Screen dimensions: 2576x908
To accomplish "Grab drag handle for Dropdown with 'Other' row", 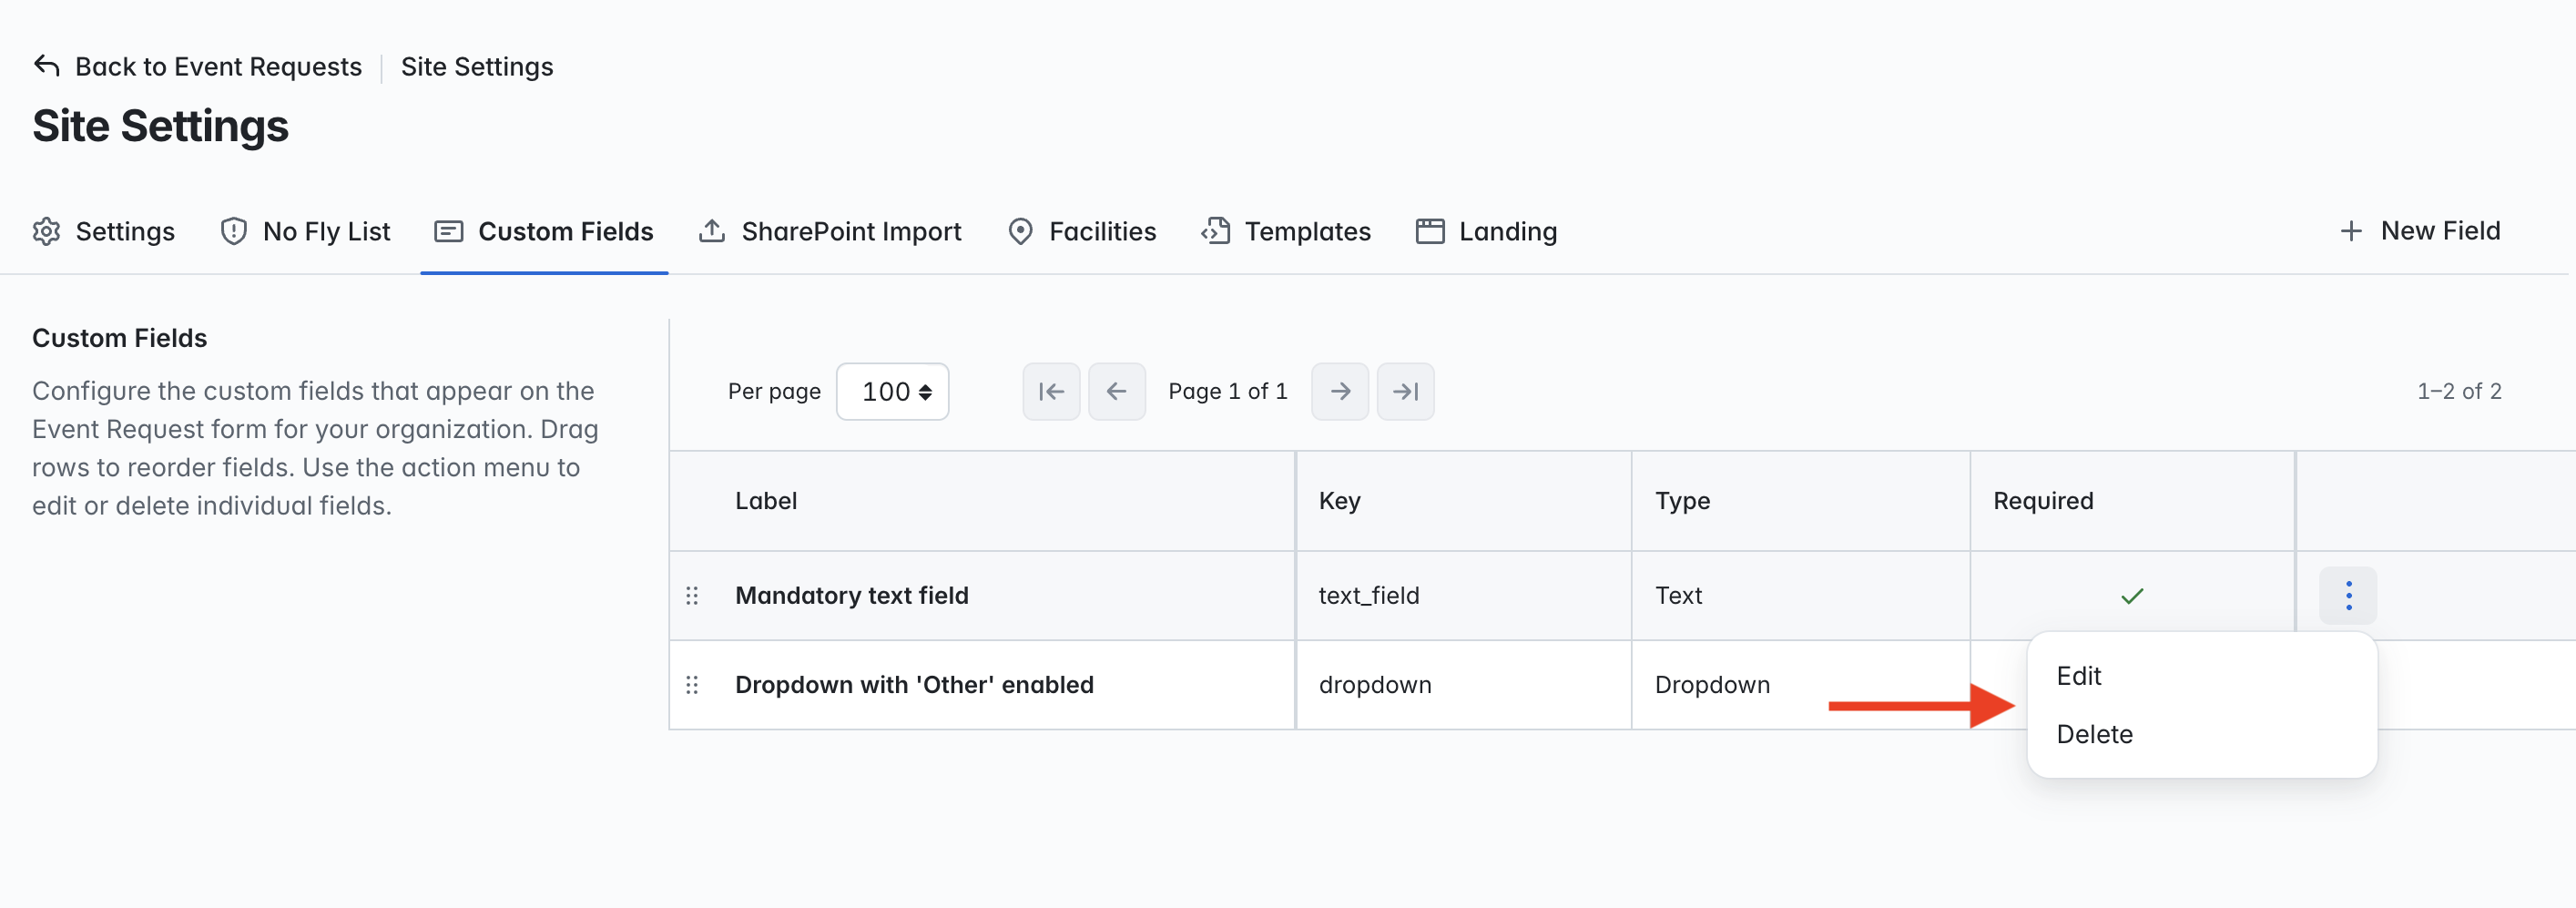I will 692,685.
